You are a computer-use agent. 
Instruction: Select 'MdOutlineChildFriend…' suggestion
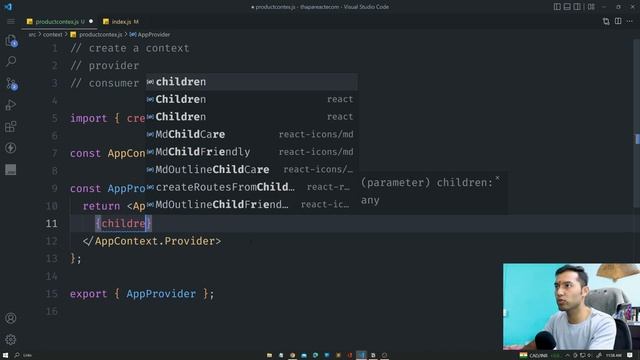point(252,204)
